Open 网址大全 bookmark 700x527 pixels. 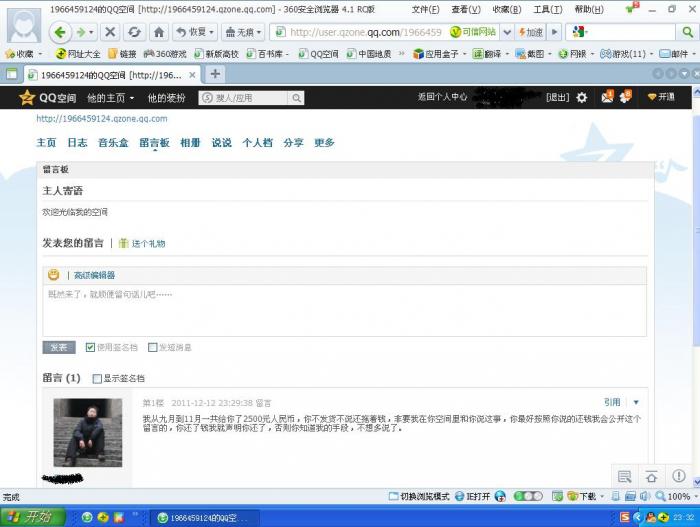[x=78, y=54]
